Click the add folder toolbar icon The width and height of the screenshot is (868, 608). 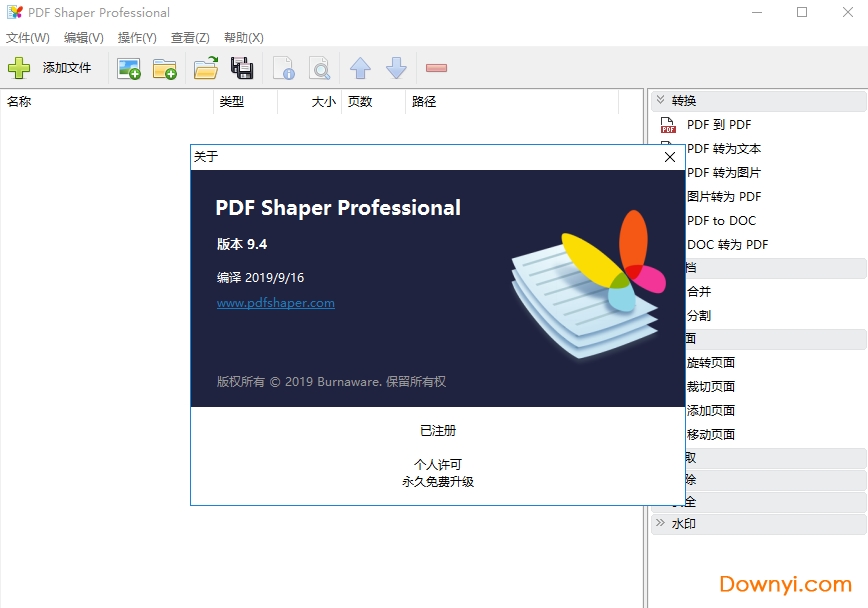165,68
